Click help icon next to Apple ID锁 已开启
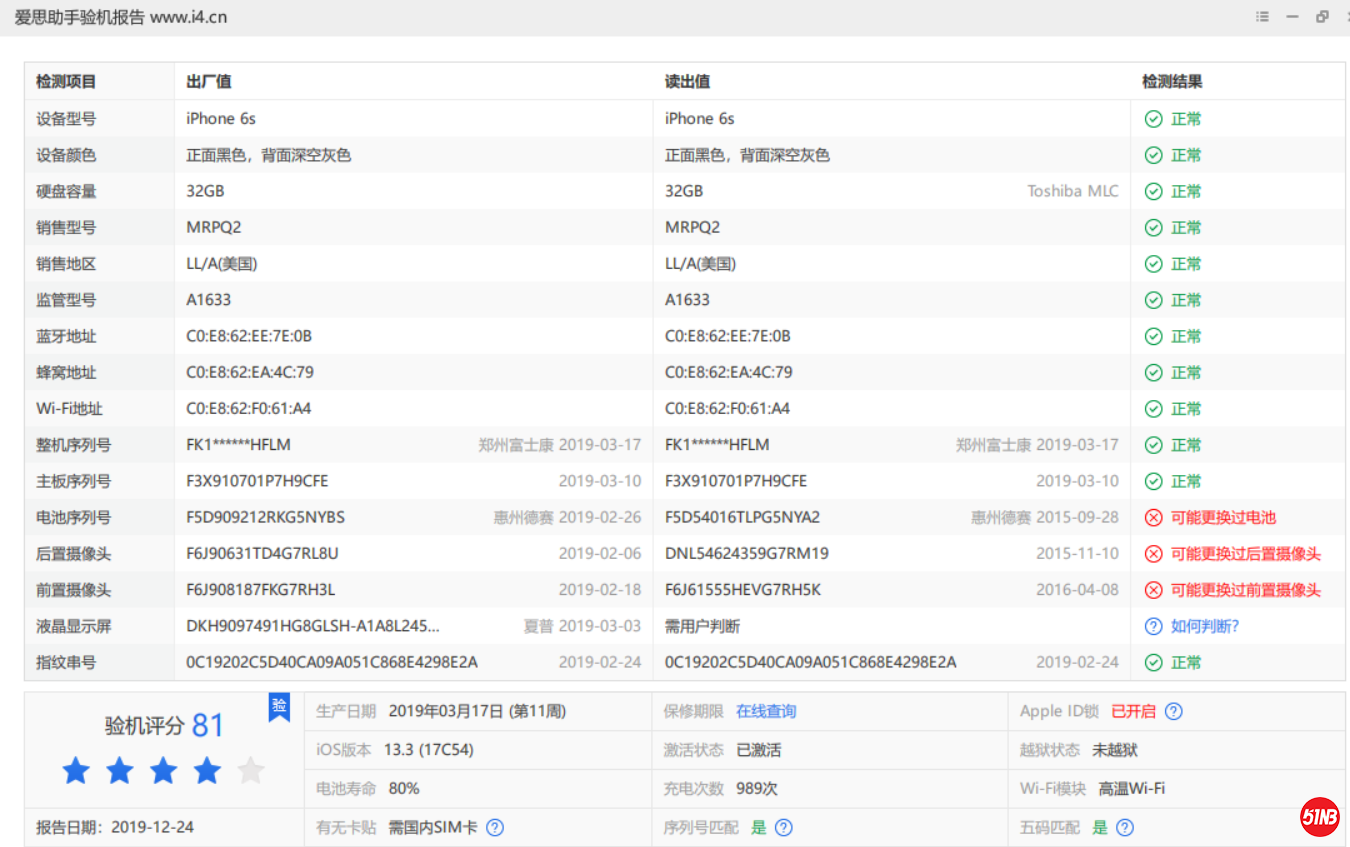This screenshot has width=1350, height=847. point(1174,712)
